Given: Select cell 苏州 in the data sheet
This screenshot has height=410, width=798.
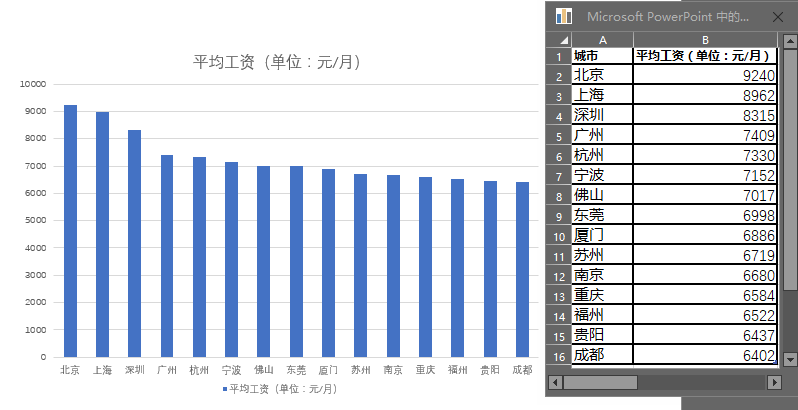Looking at the screenshot, I should coord(603,255).
